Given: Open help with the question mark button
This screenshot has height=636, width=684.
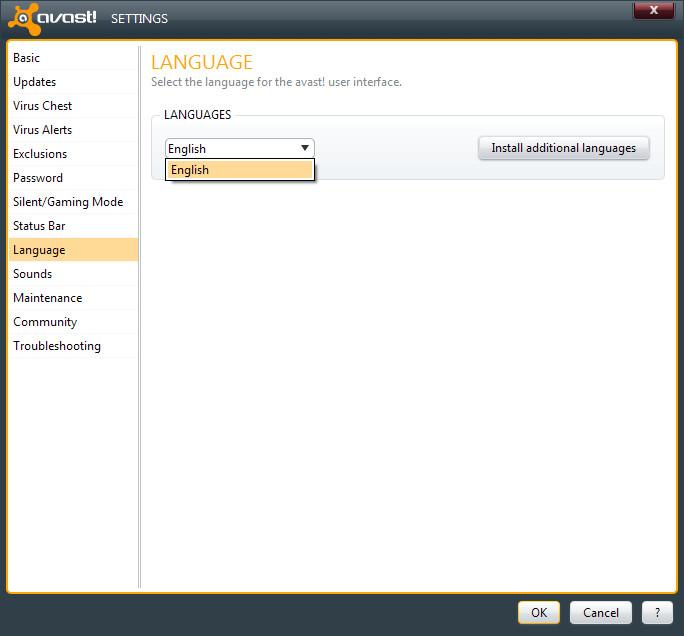Looking at the screenshot, I should pyautogui.click(x=656, y=612).
